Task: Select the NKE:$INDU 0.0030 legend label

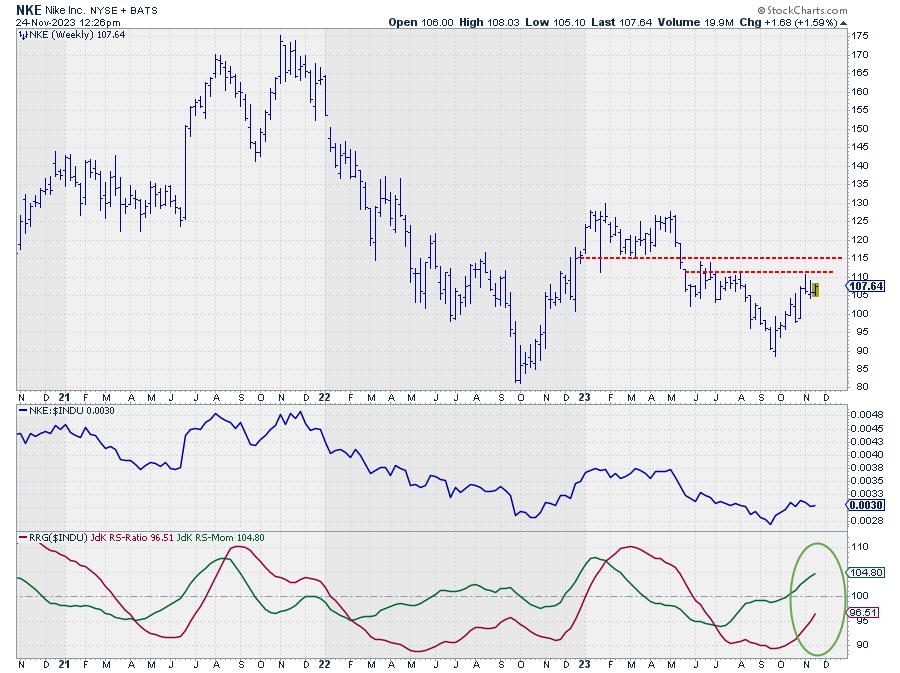Action: pos(68,410)
